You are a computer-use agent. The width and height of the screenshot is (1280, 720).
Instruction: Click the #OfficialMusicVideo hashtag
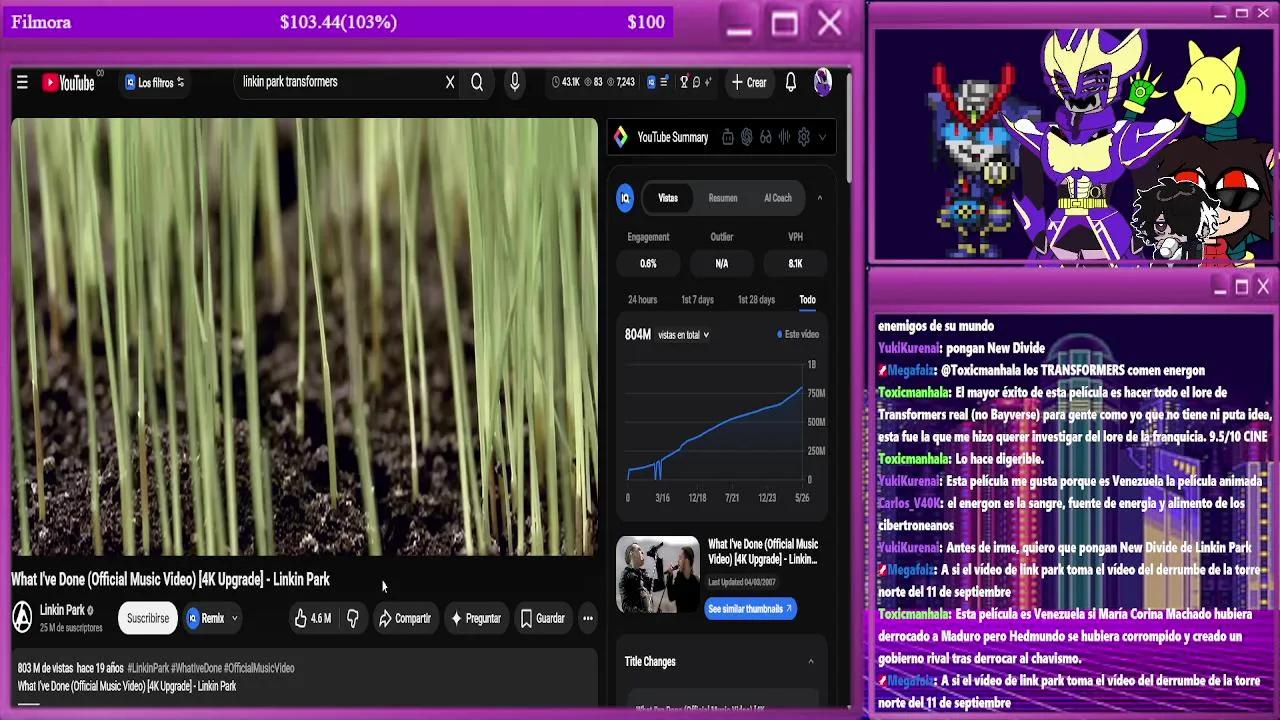tap(259, 668)
